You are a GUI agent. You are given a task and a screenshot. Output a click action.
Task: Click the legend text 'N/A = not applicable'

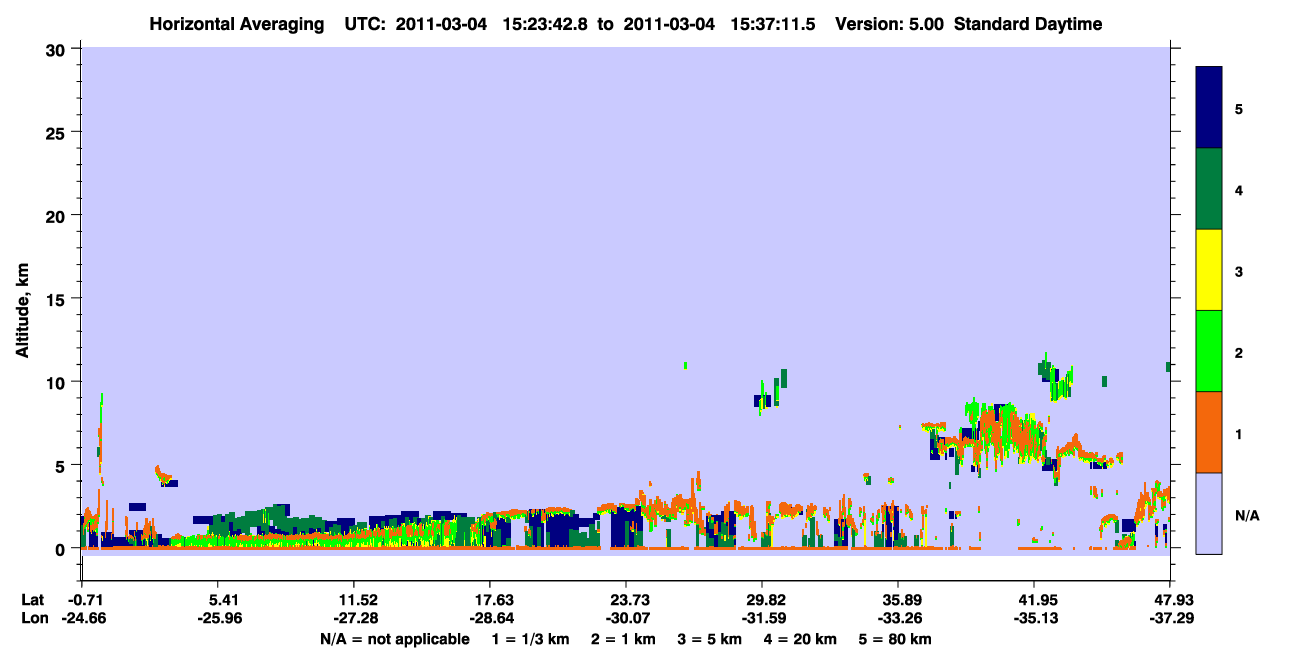[x=395, y=639]
